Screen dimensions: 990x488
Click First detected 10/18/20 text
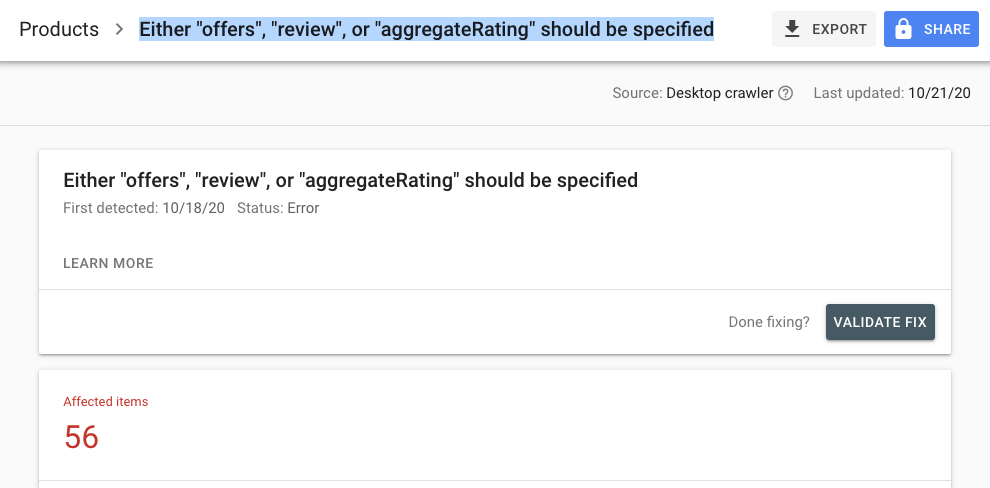click(x=144, y=208)
